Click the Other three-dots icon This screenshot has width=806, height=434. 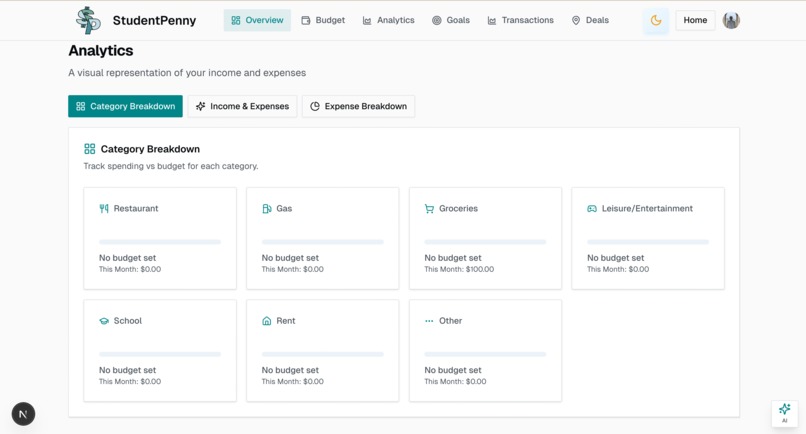click(x=429, y=321)
